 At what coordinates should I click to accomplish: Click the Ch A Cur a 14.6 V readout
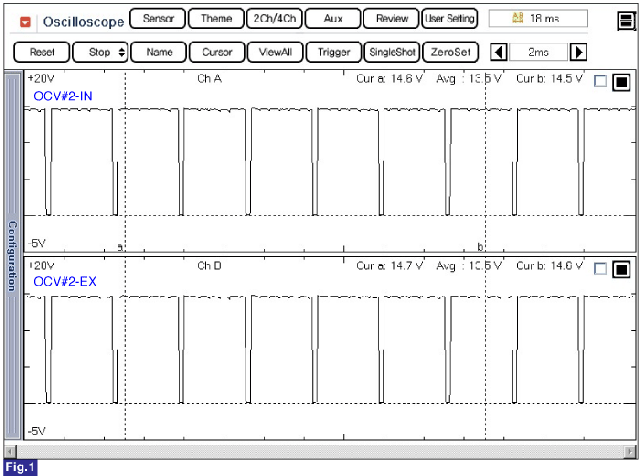pyautogui.click(x=389, y=78)
